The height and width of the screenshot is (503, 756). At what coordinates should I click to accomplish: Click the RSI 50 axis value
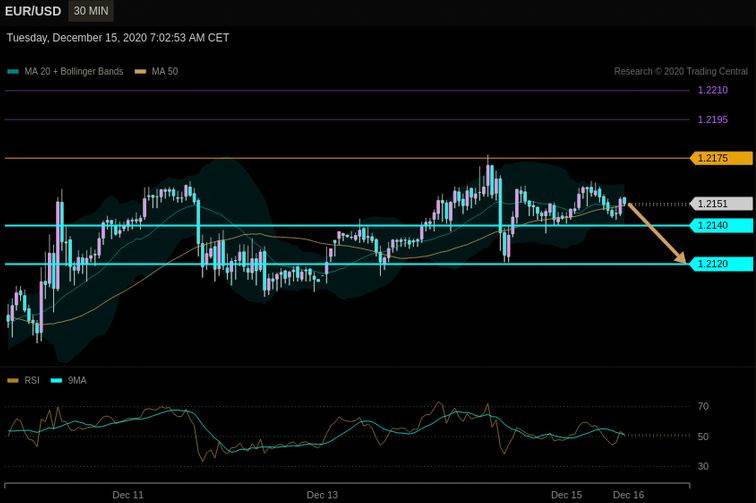[x=703, y=436]
